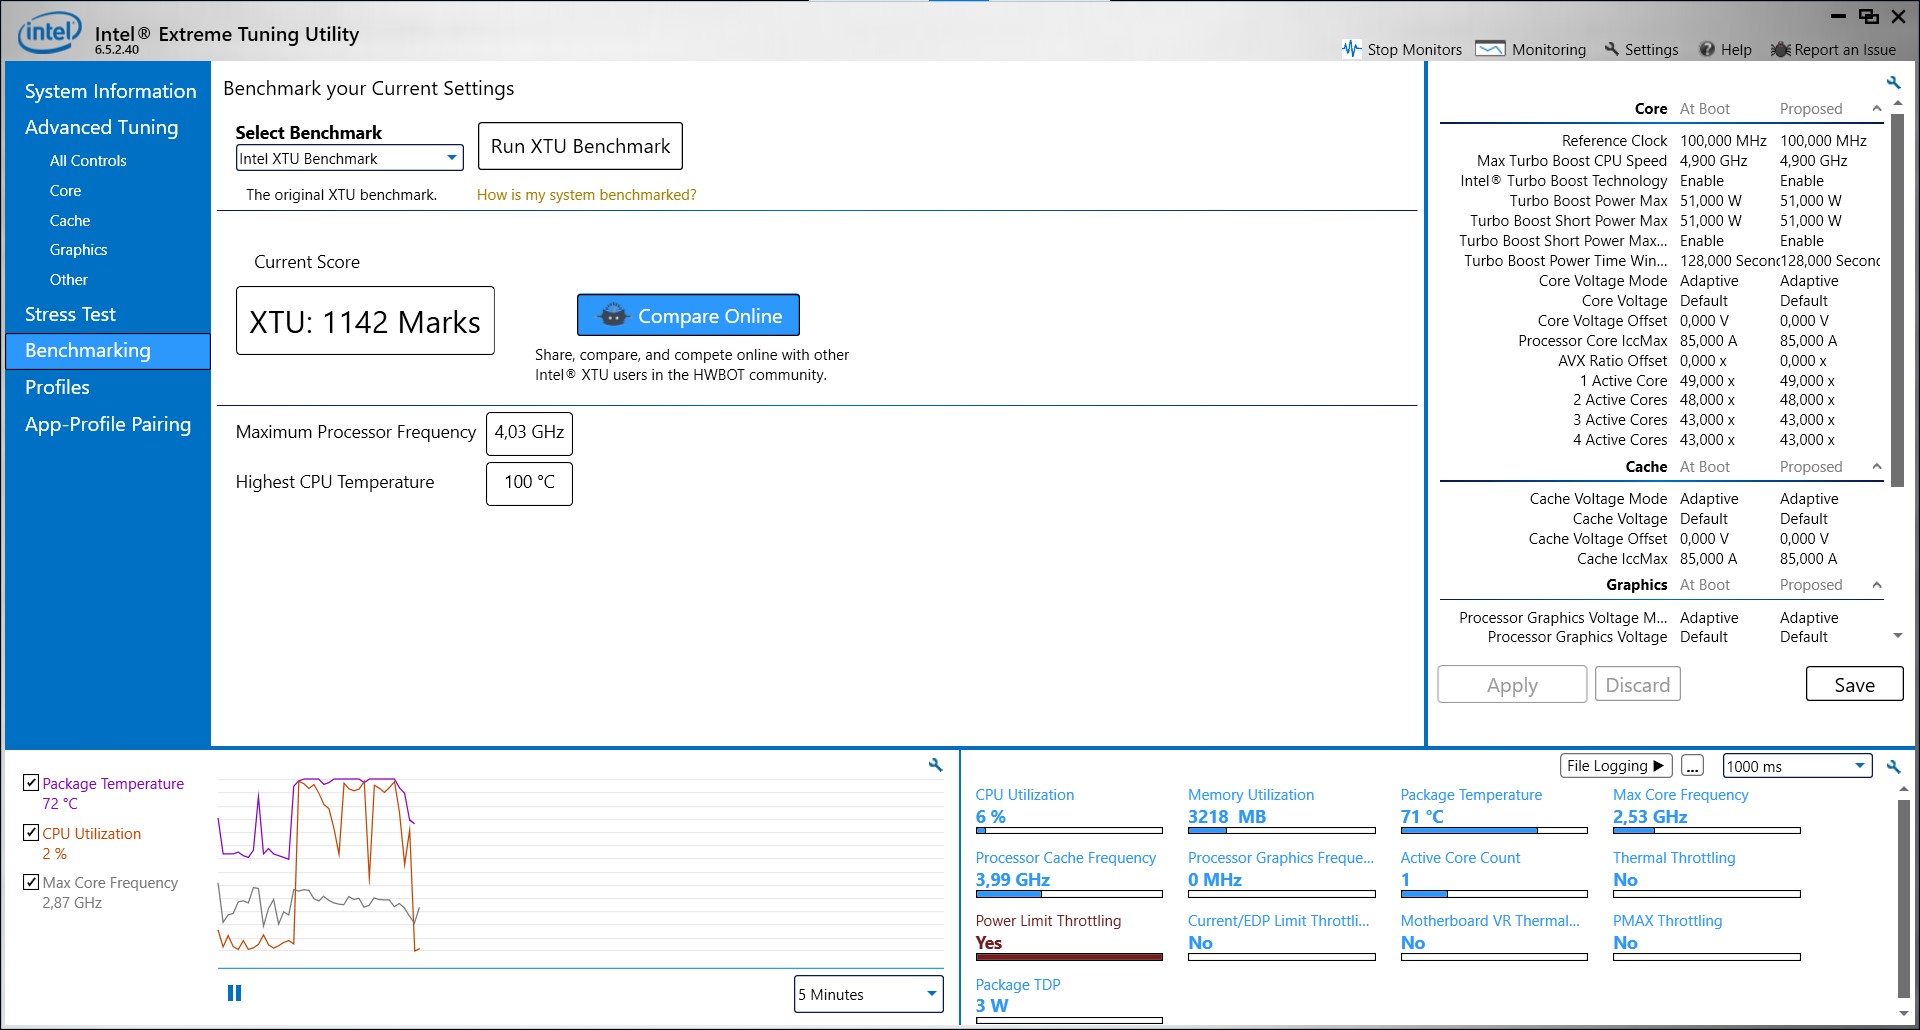Click the Discard button
The height and width of the screenshot is (1030, 1920).
pyautogui.click(x=1637, y=685)
